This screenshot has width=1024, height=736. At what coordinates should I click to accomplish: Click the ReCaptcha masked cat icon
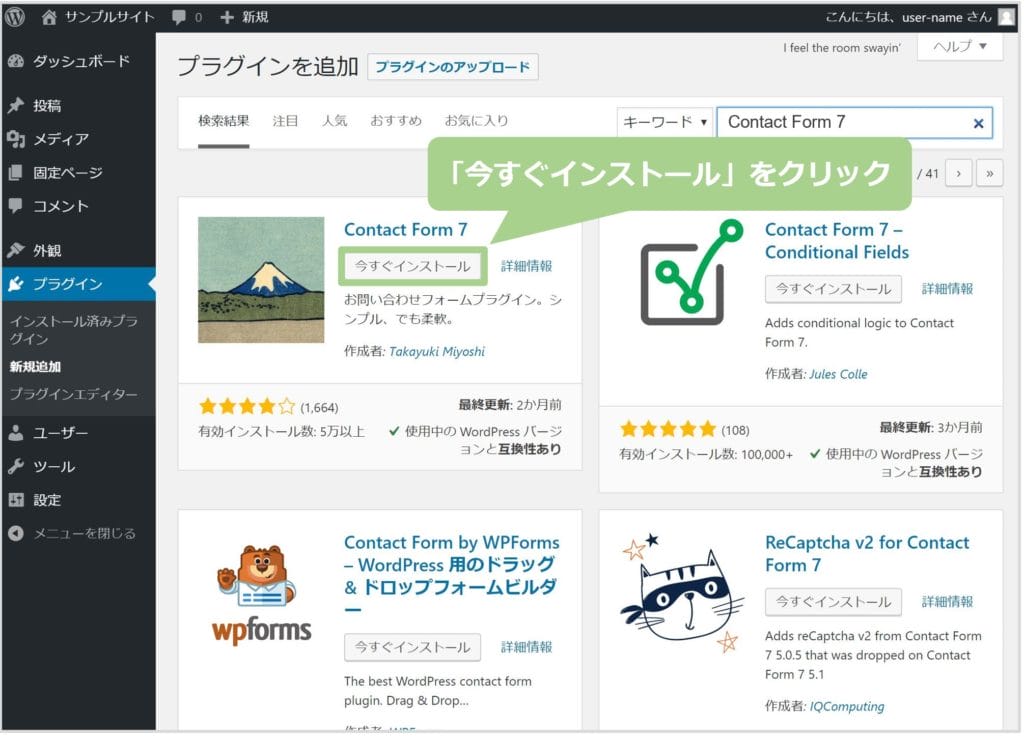click(681, 593)
